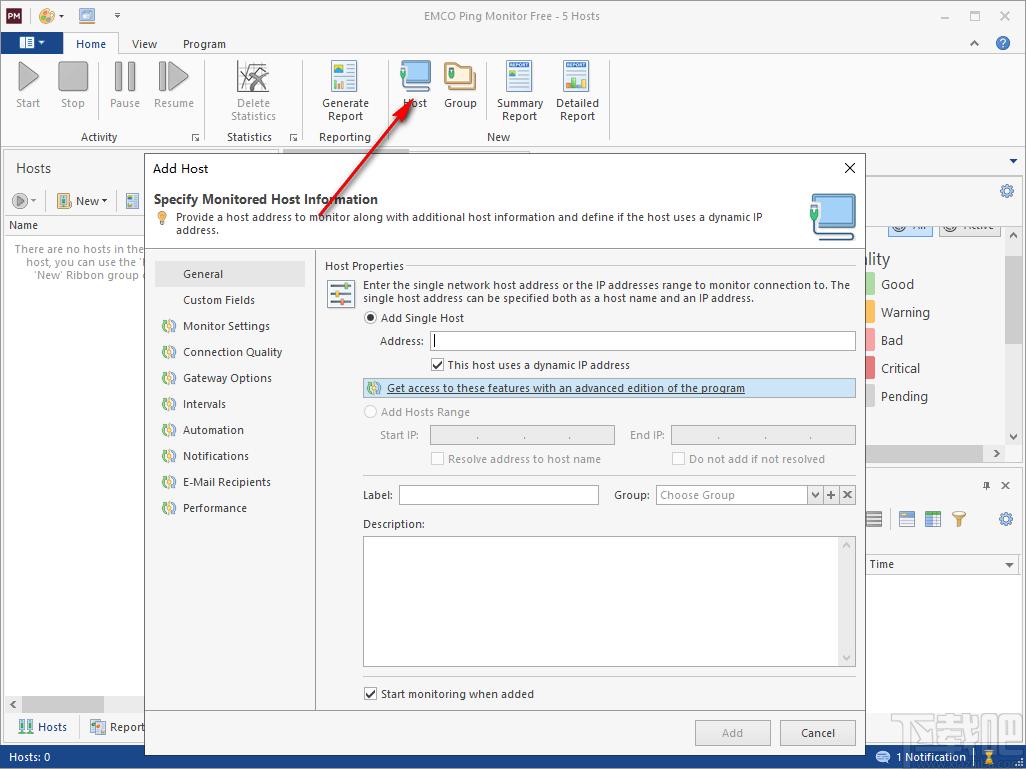The height and width of the screenshot is (769, 1026).
Task: Pin the lower right panel
Action: (x=986, y=486)
